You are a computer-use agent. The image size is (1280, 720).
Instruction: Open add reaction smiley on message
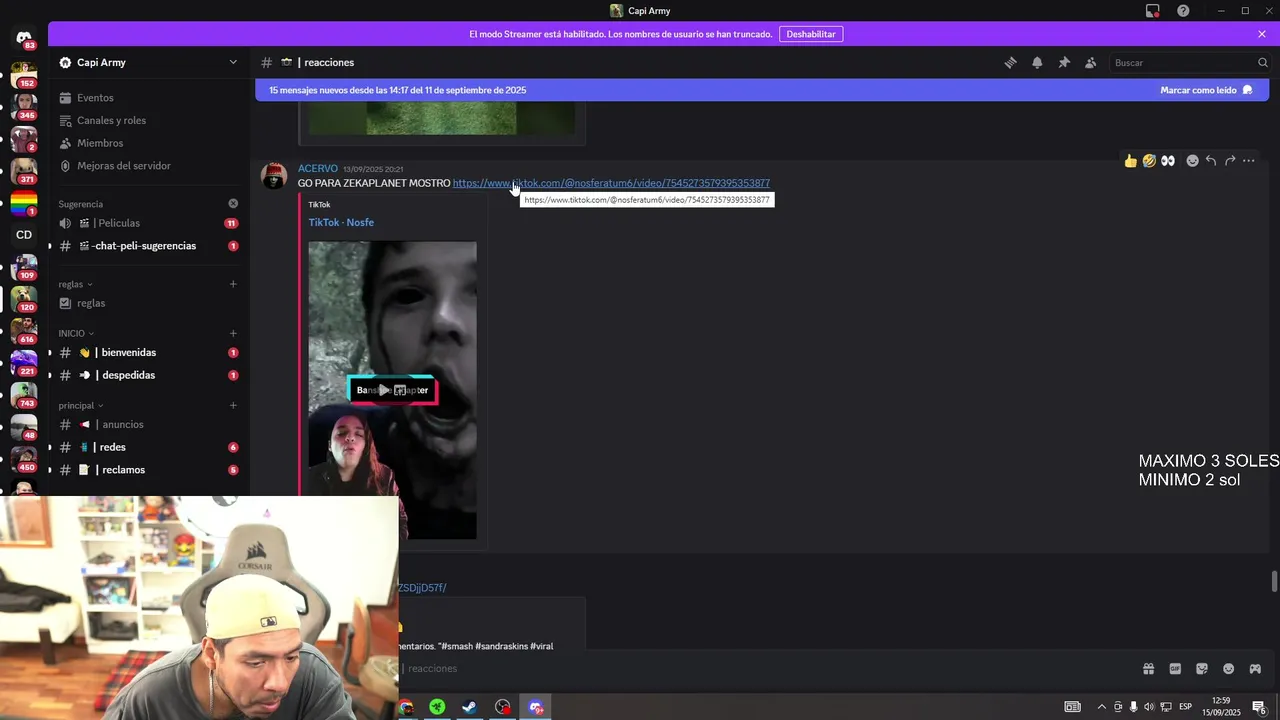[1192, 161]
